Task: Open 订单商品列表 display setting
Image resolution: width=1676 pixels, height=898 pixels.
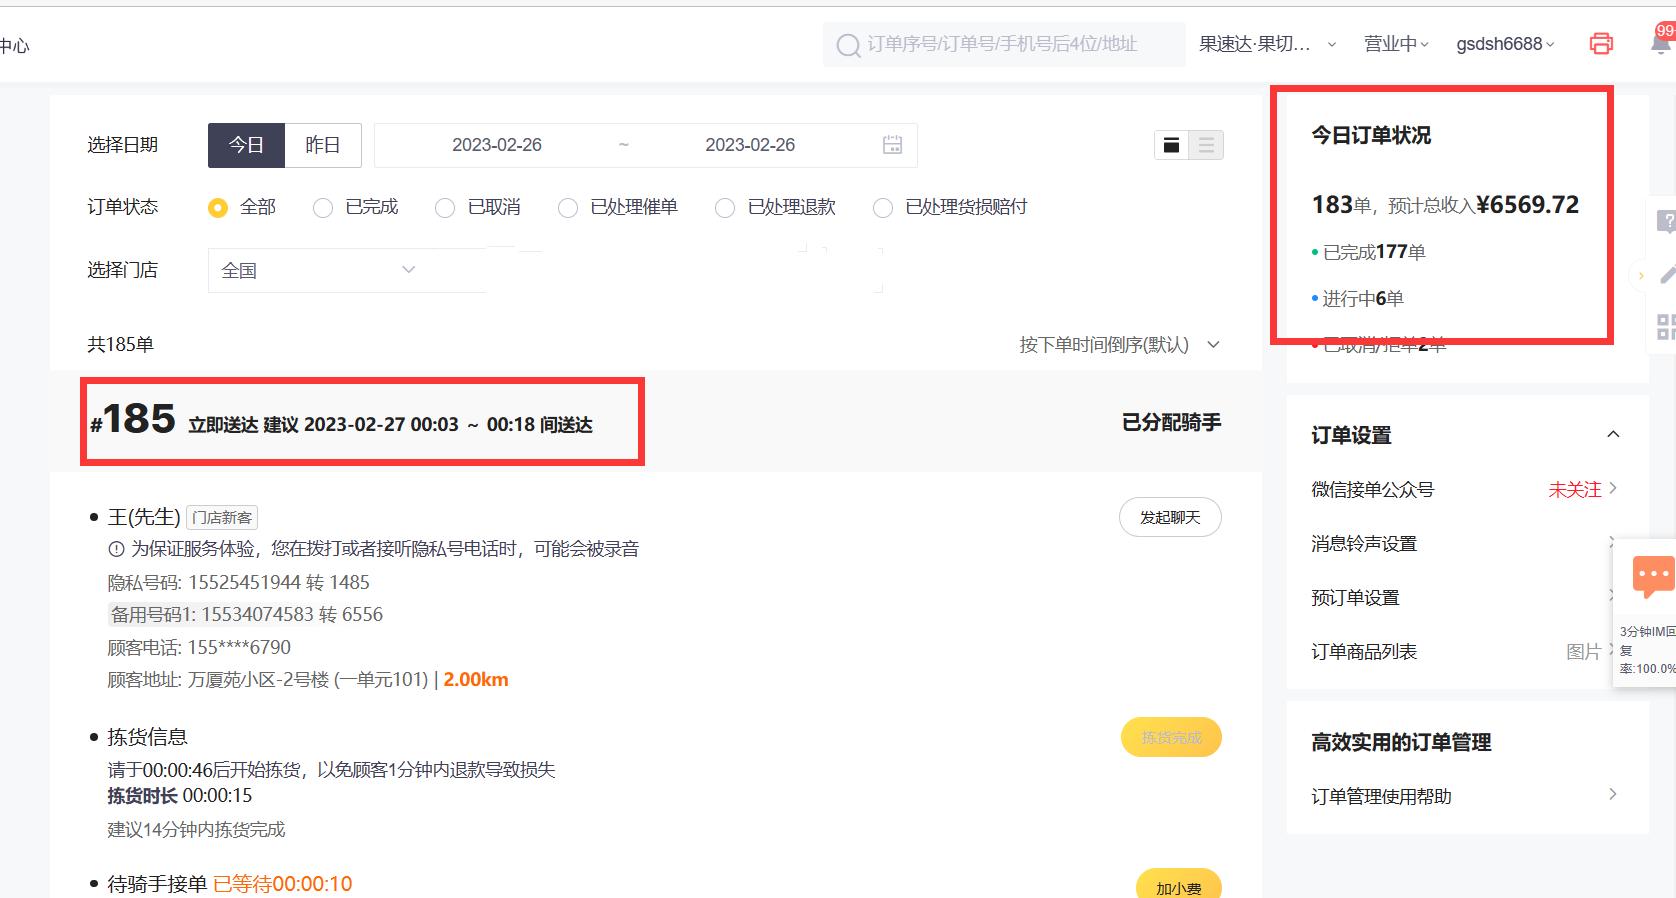Action: (1464, 651)
